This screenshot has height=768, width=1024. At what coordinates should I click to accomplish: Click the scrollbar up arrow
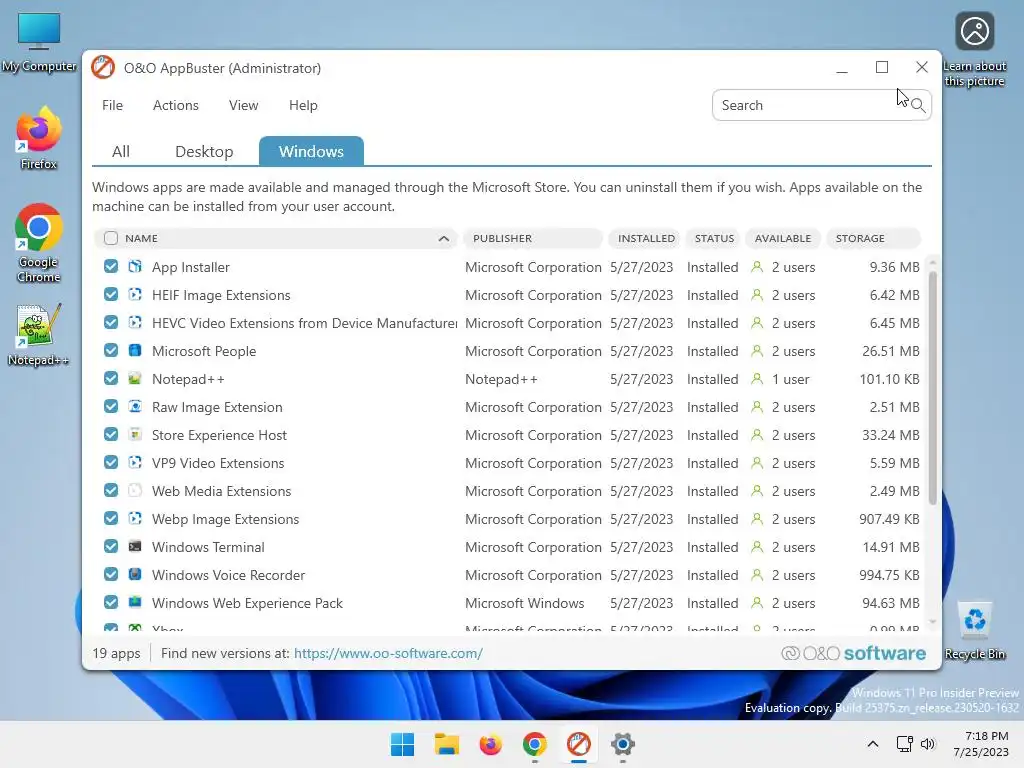(933, 262)
